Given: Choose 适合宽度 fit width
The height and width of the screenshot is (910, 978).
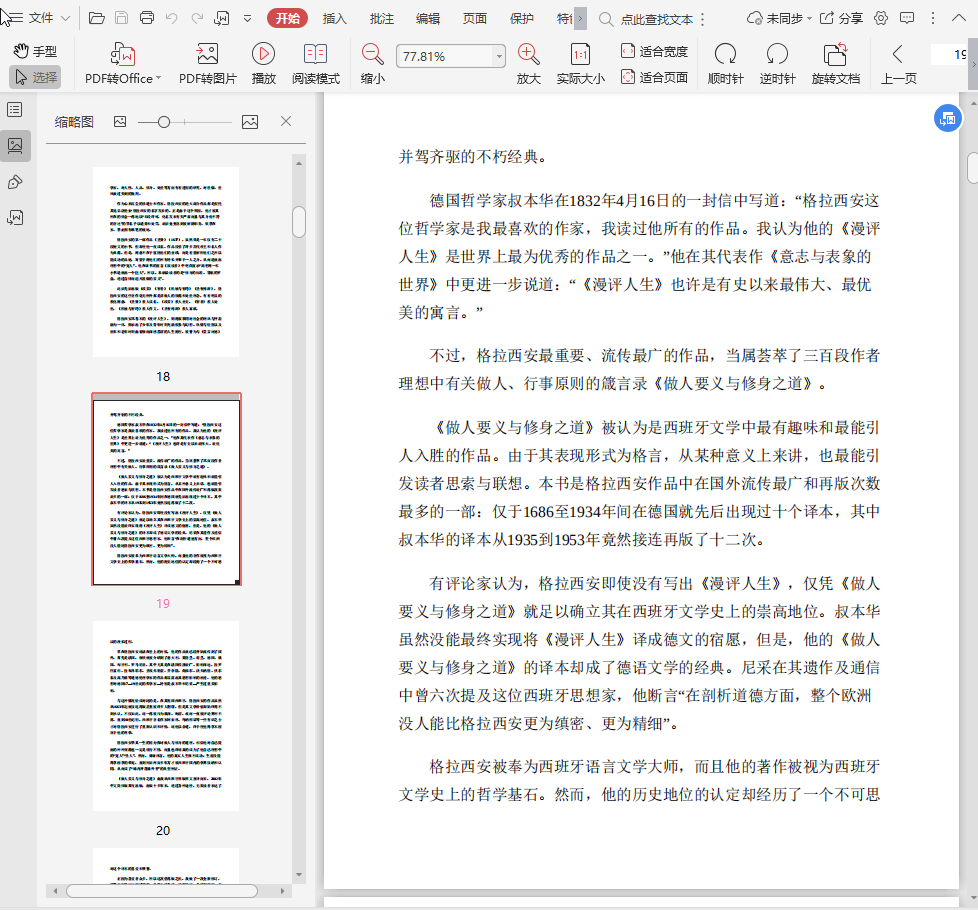Looking at the screenshot, I should (654, 51).
